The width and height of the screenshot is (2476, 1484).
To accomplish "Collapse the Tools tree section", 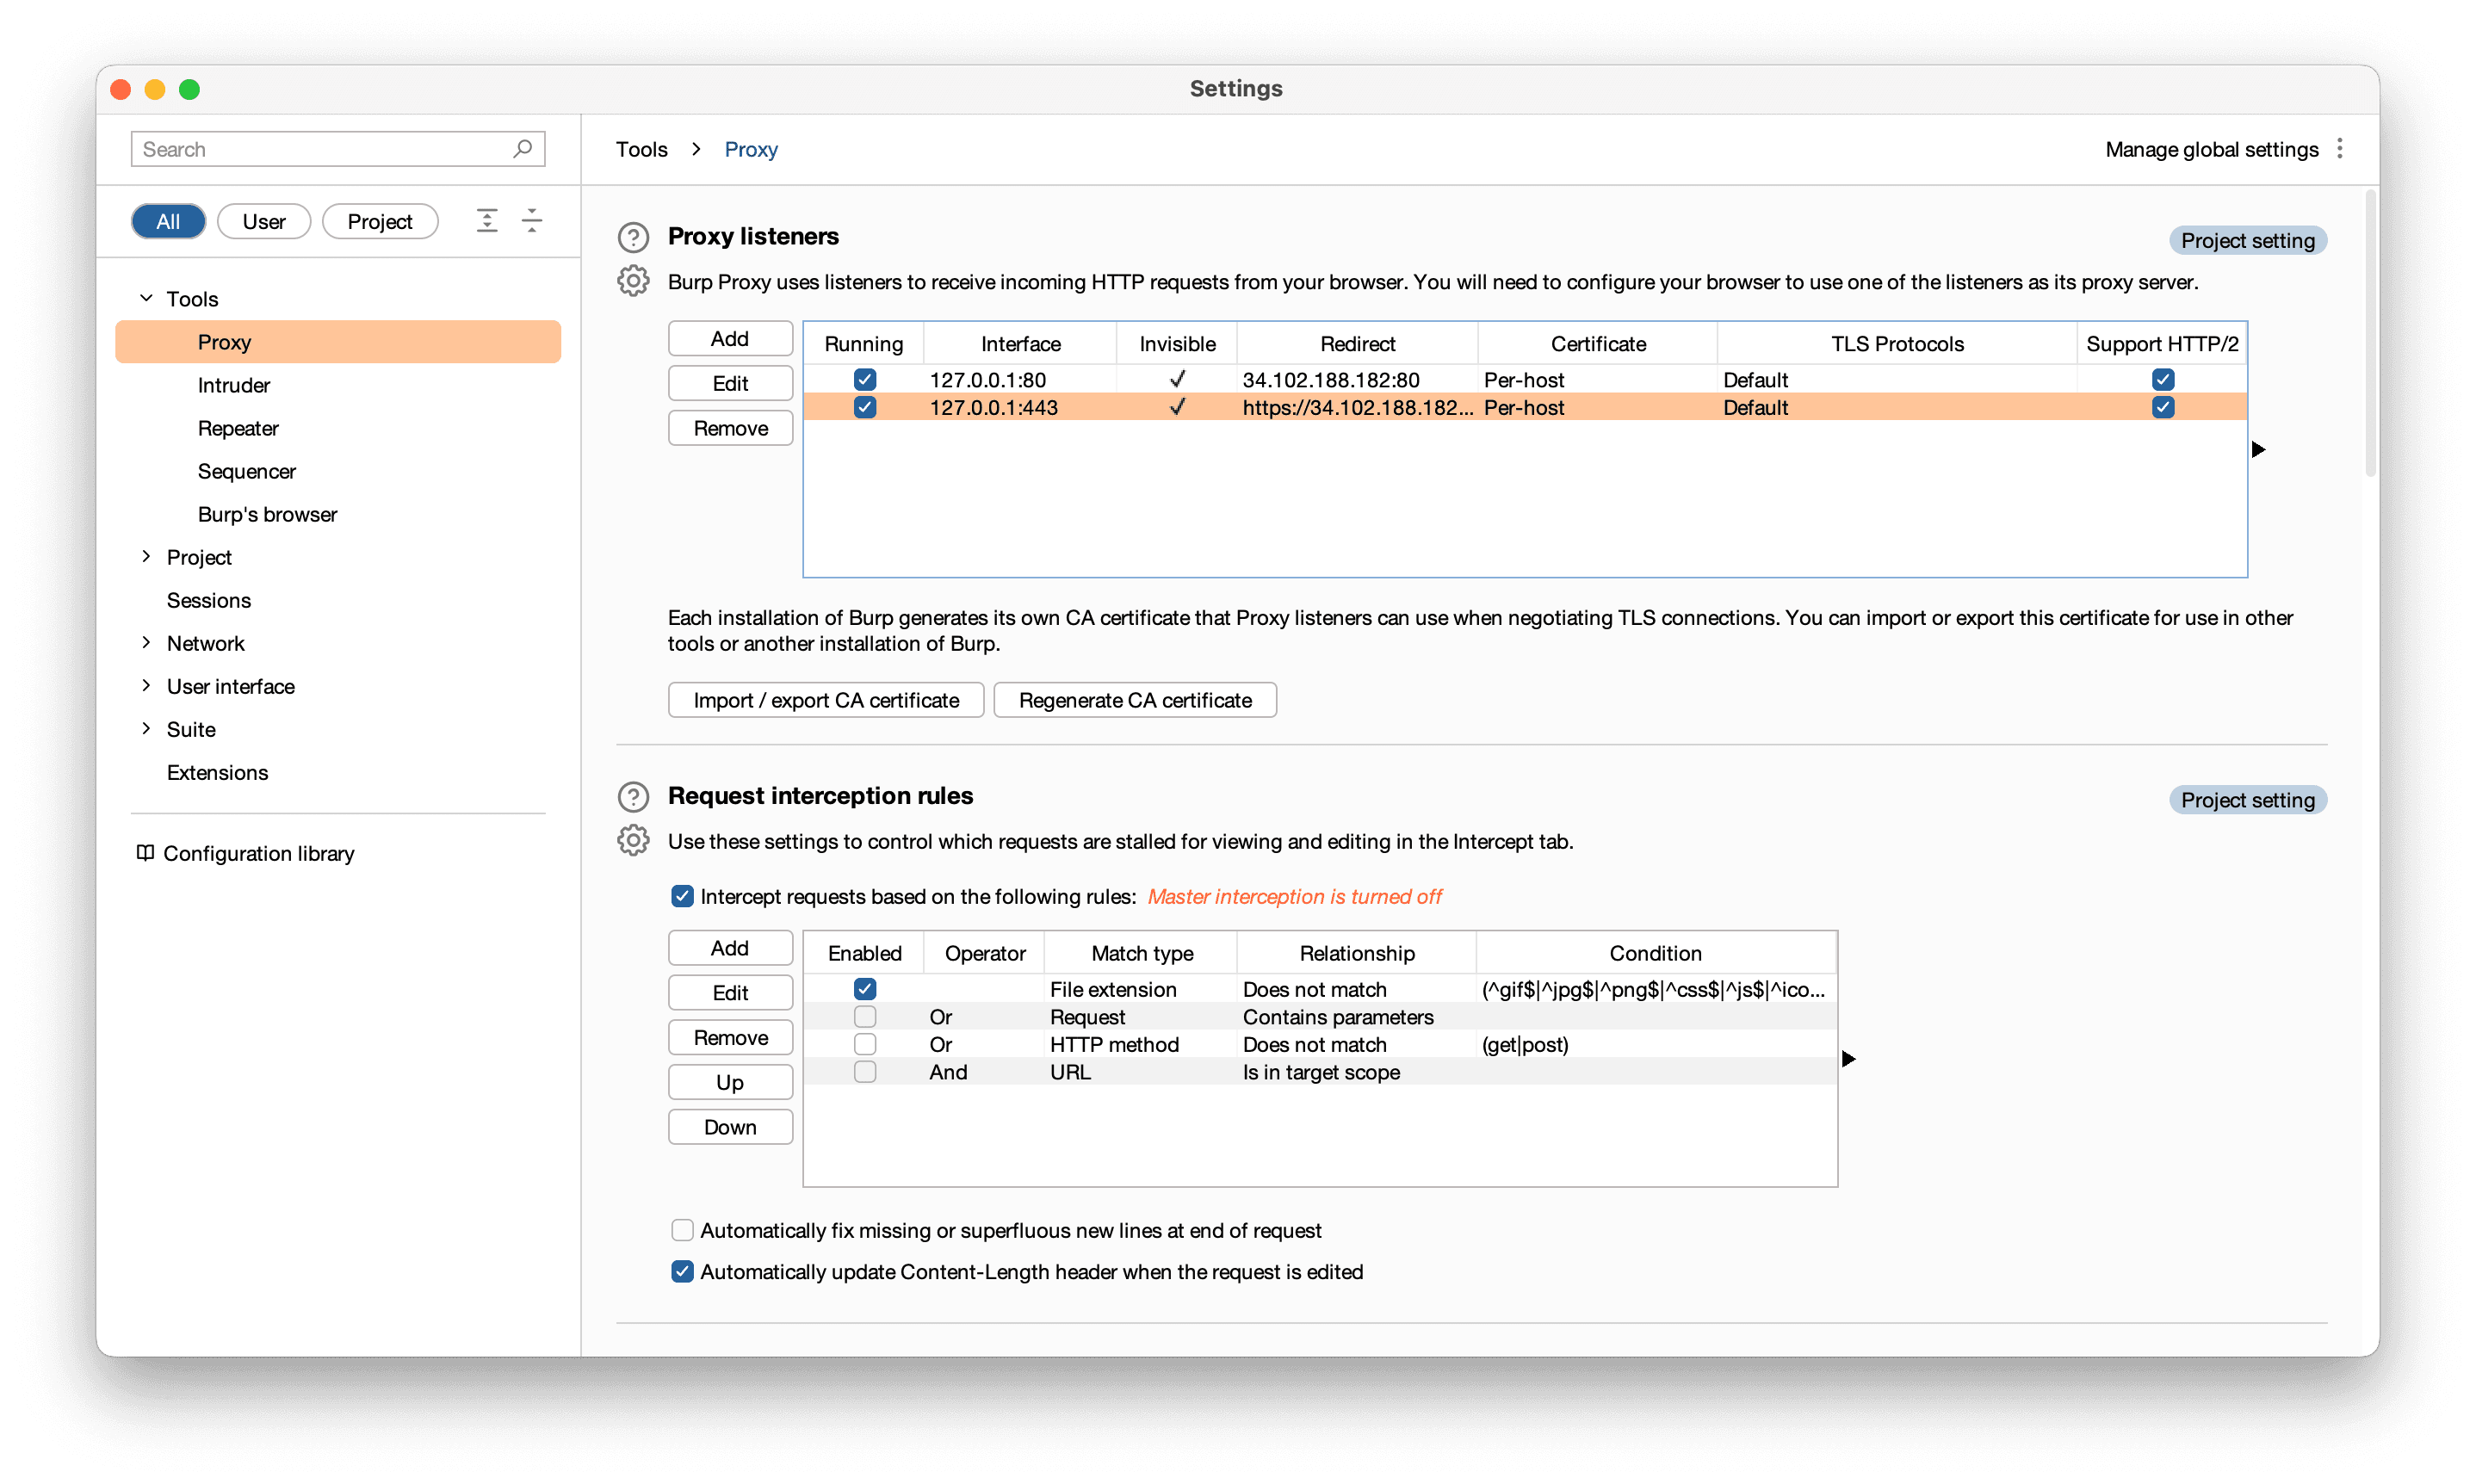I will point(146,298).
